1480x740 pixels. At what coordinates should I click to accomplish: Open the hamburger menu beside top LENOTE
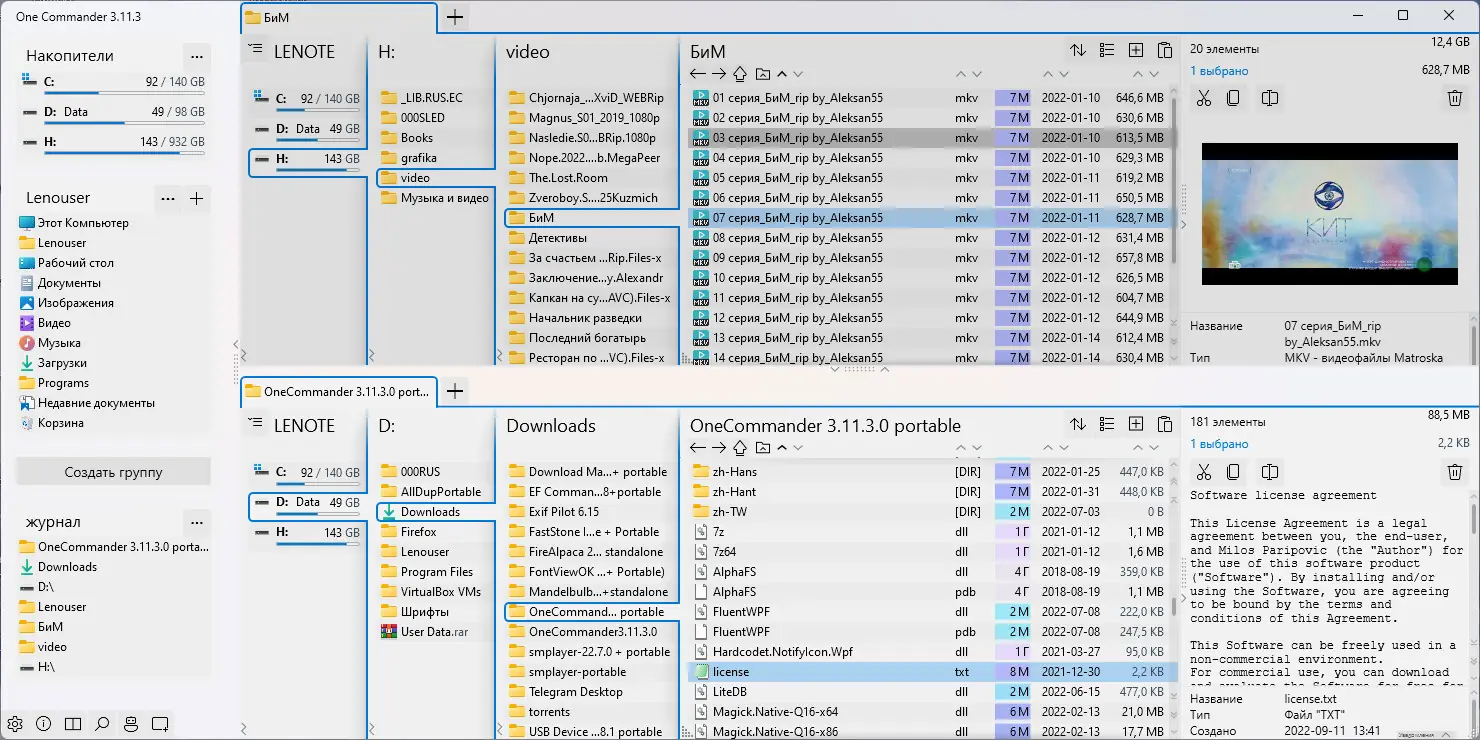tap(256, 50)
